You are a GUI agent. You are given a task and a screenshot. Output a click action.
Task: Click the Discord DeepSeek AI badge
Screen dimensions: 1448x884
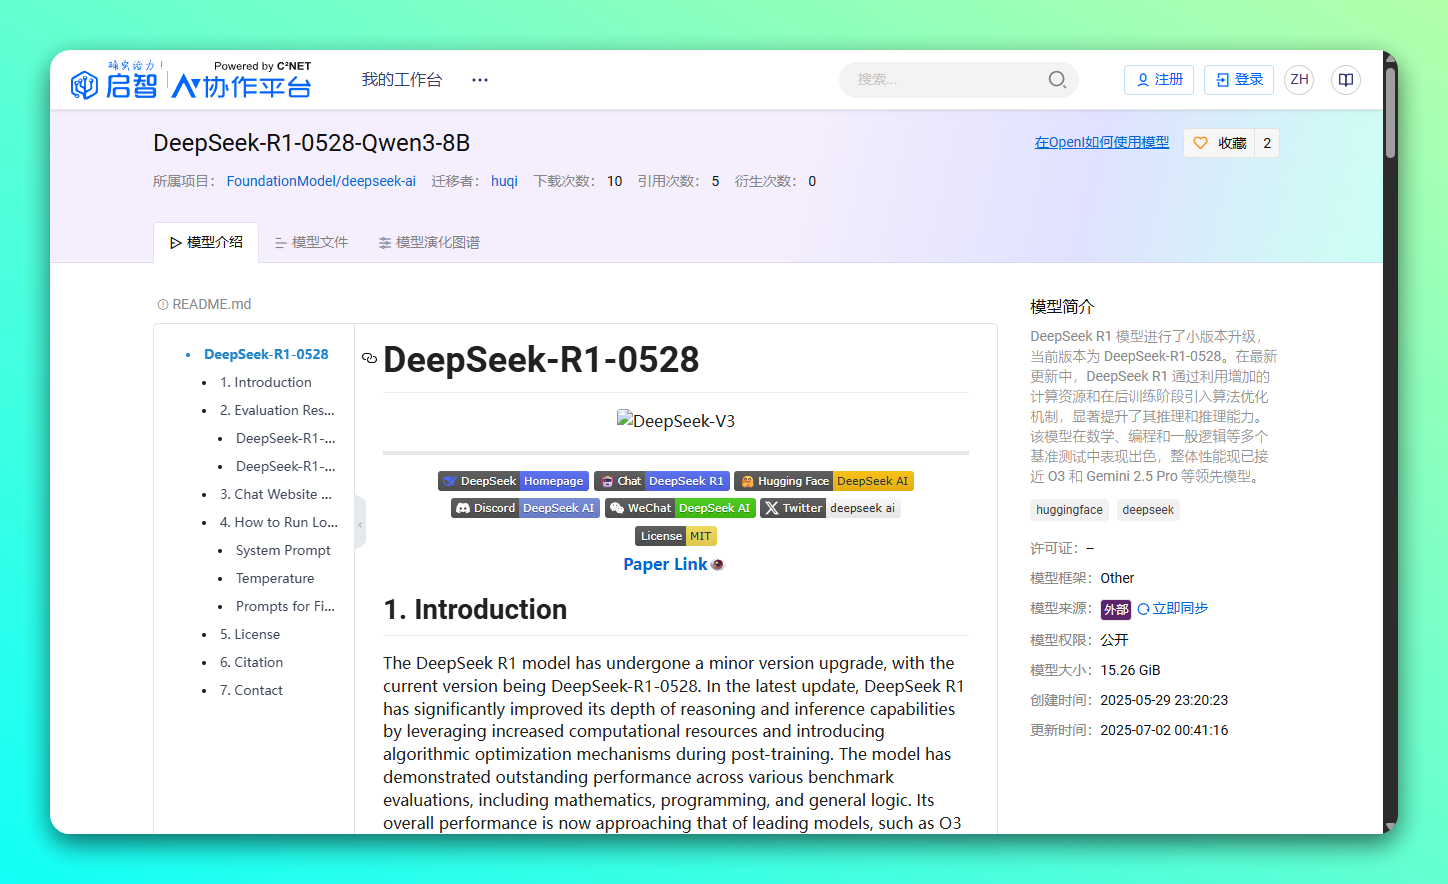[x=525, y=508]
